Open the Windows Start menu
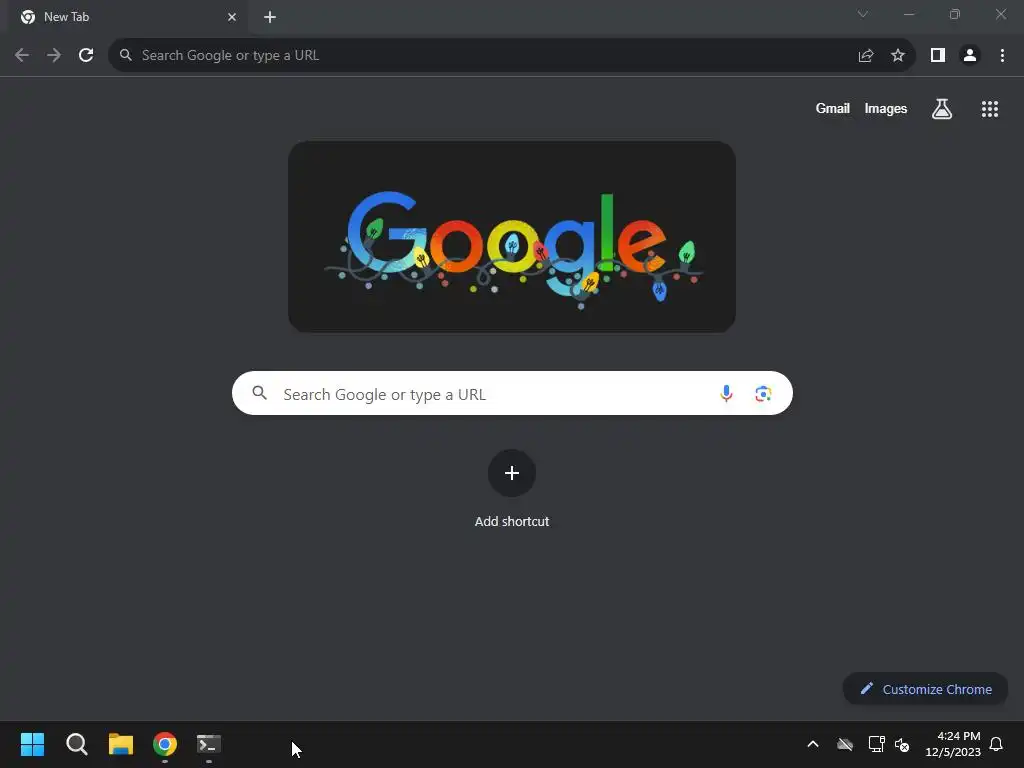This screenshot has height=768, width=1024. click(33, 744)
